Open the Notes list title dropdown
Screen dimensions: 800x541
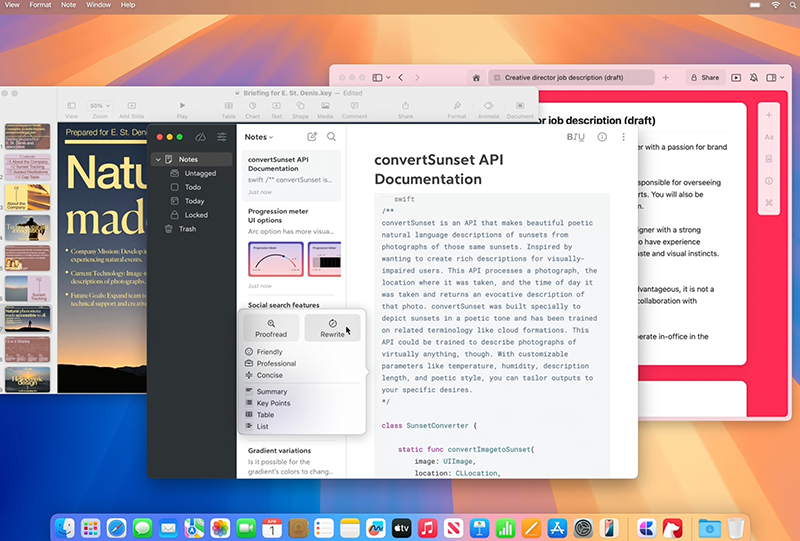tap(259, 137)
